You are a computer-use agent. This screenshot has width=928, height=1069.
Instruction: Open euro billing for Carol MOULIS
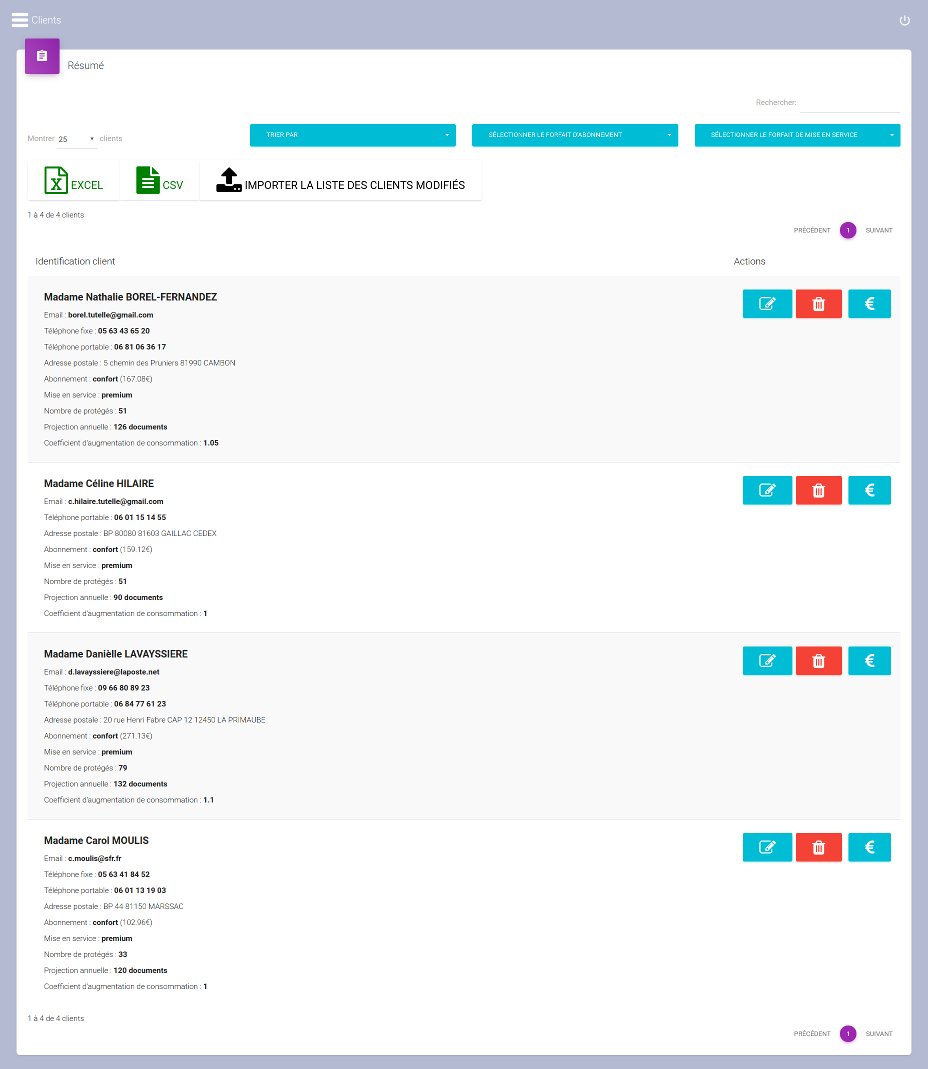[x=869, y=847]
